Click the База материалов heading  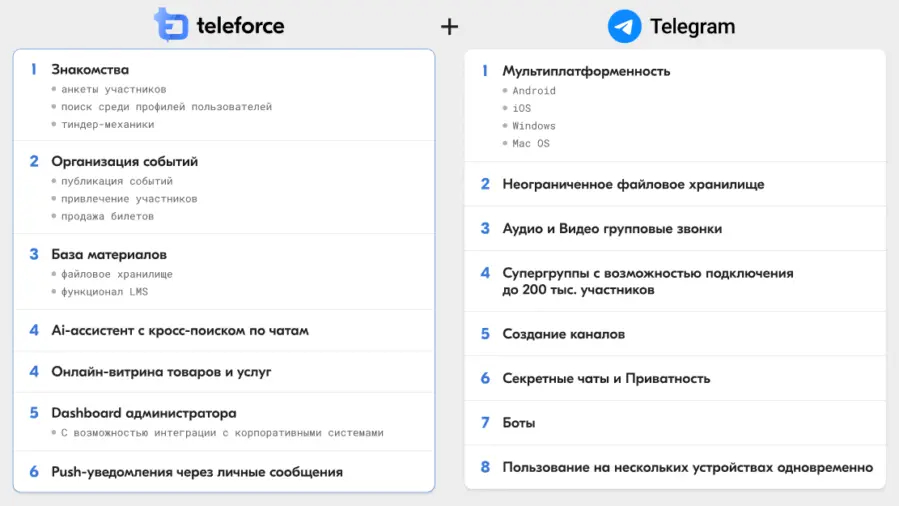[109, 254]
